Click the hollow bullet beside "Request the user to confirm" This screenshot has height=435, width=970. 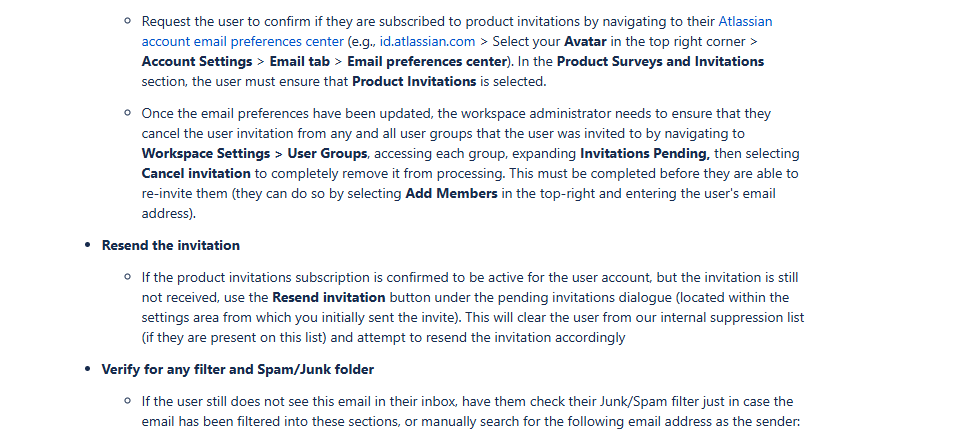[127, 20]
